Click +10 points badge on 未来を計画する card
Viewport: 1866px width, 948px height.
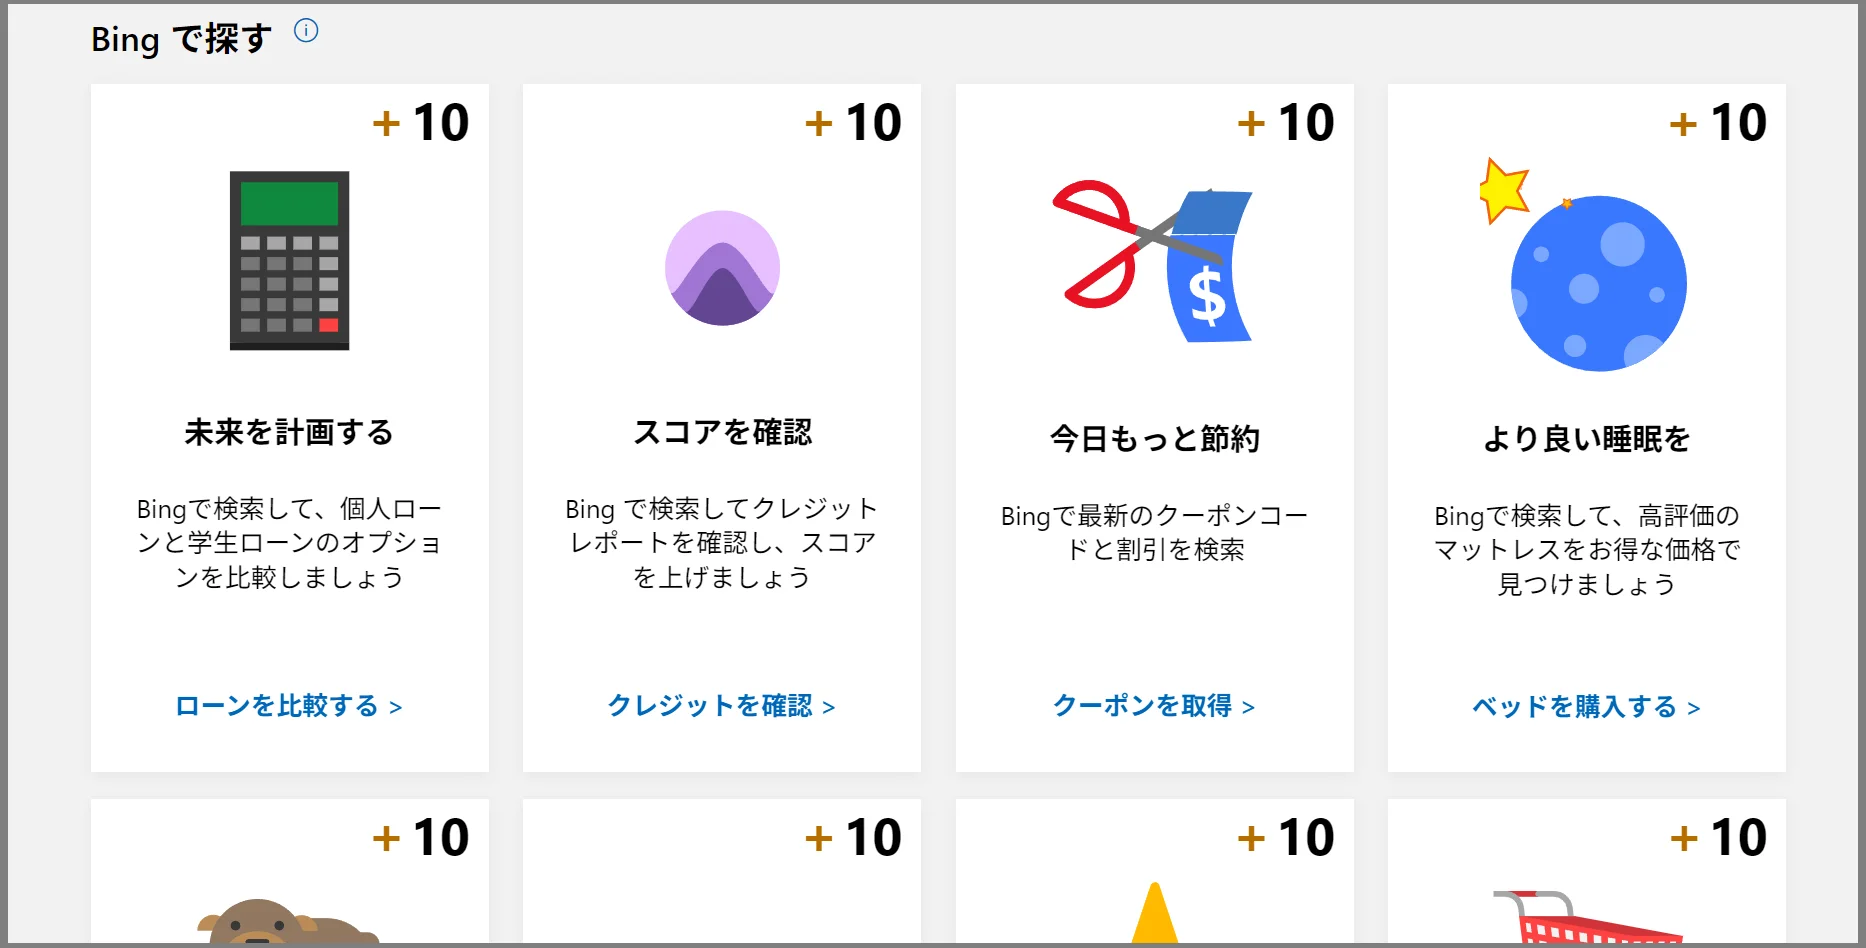pyautogui.click(x=421, y=123)
